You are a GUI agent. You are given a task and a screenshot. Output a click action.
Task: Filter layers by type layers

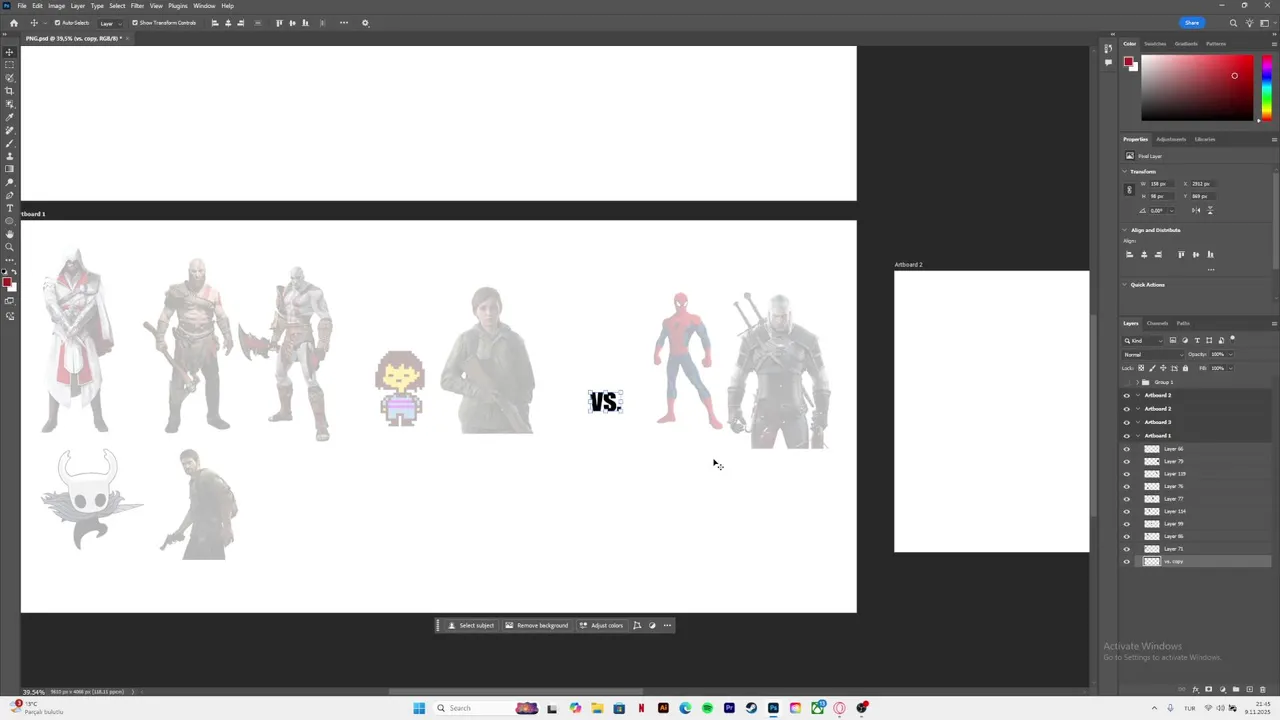click(1197, 340)
